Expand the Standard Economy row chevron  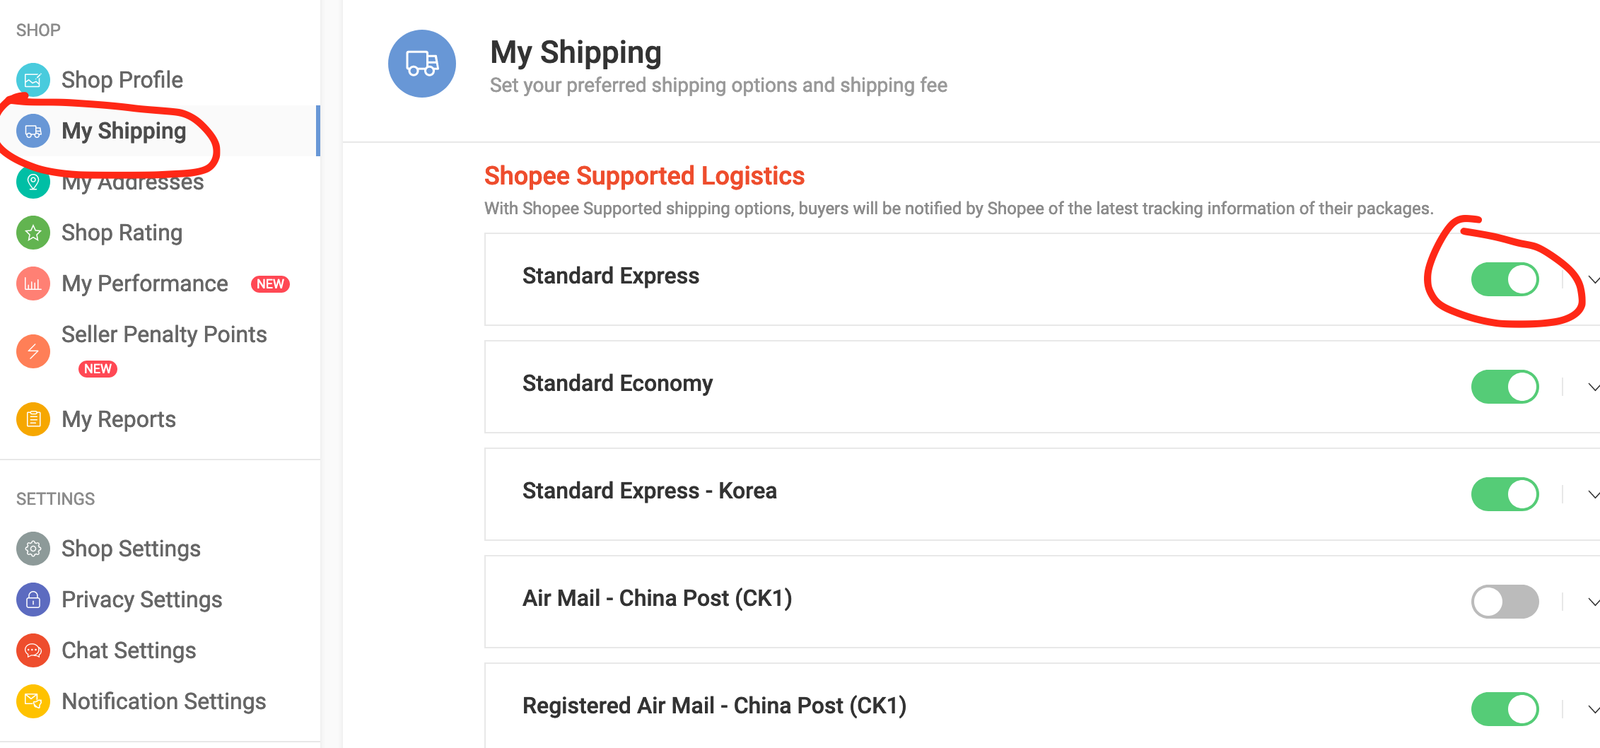pyautogui.click(x=1593, y=388)
